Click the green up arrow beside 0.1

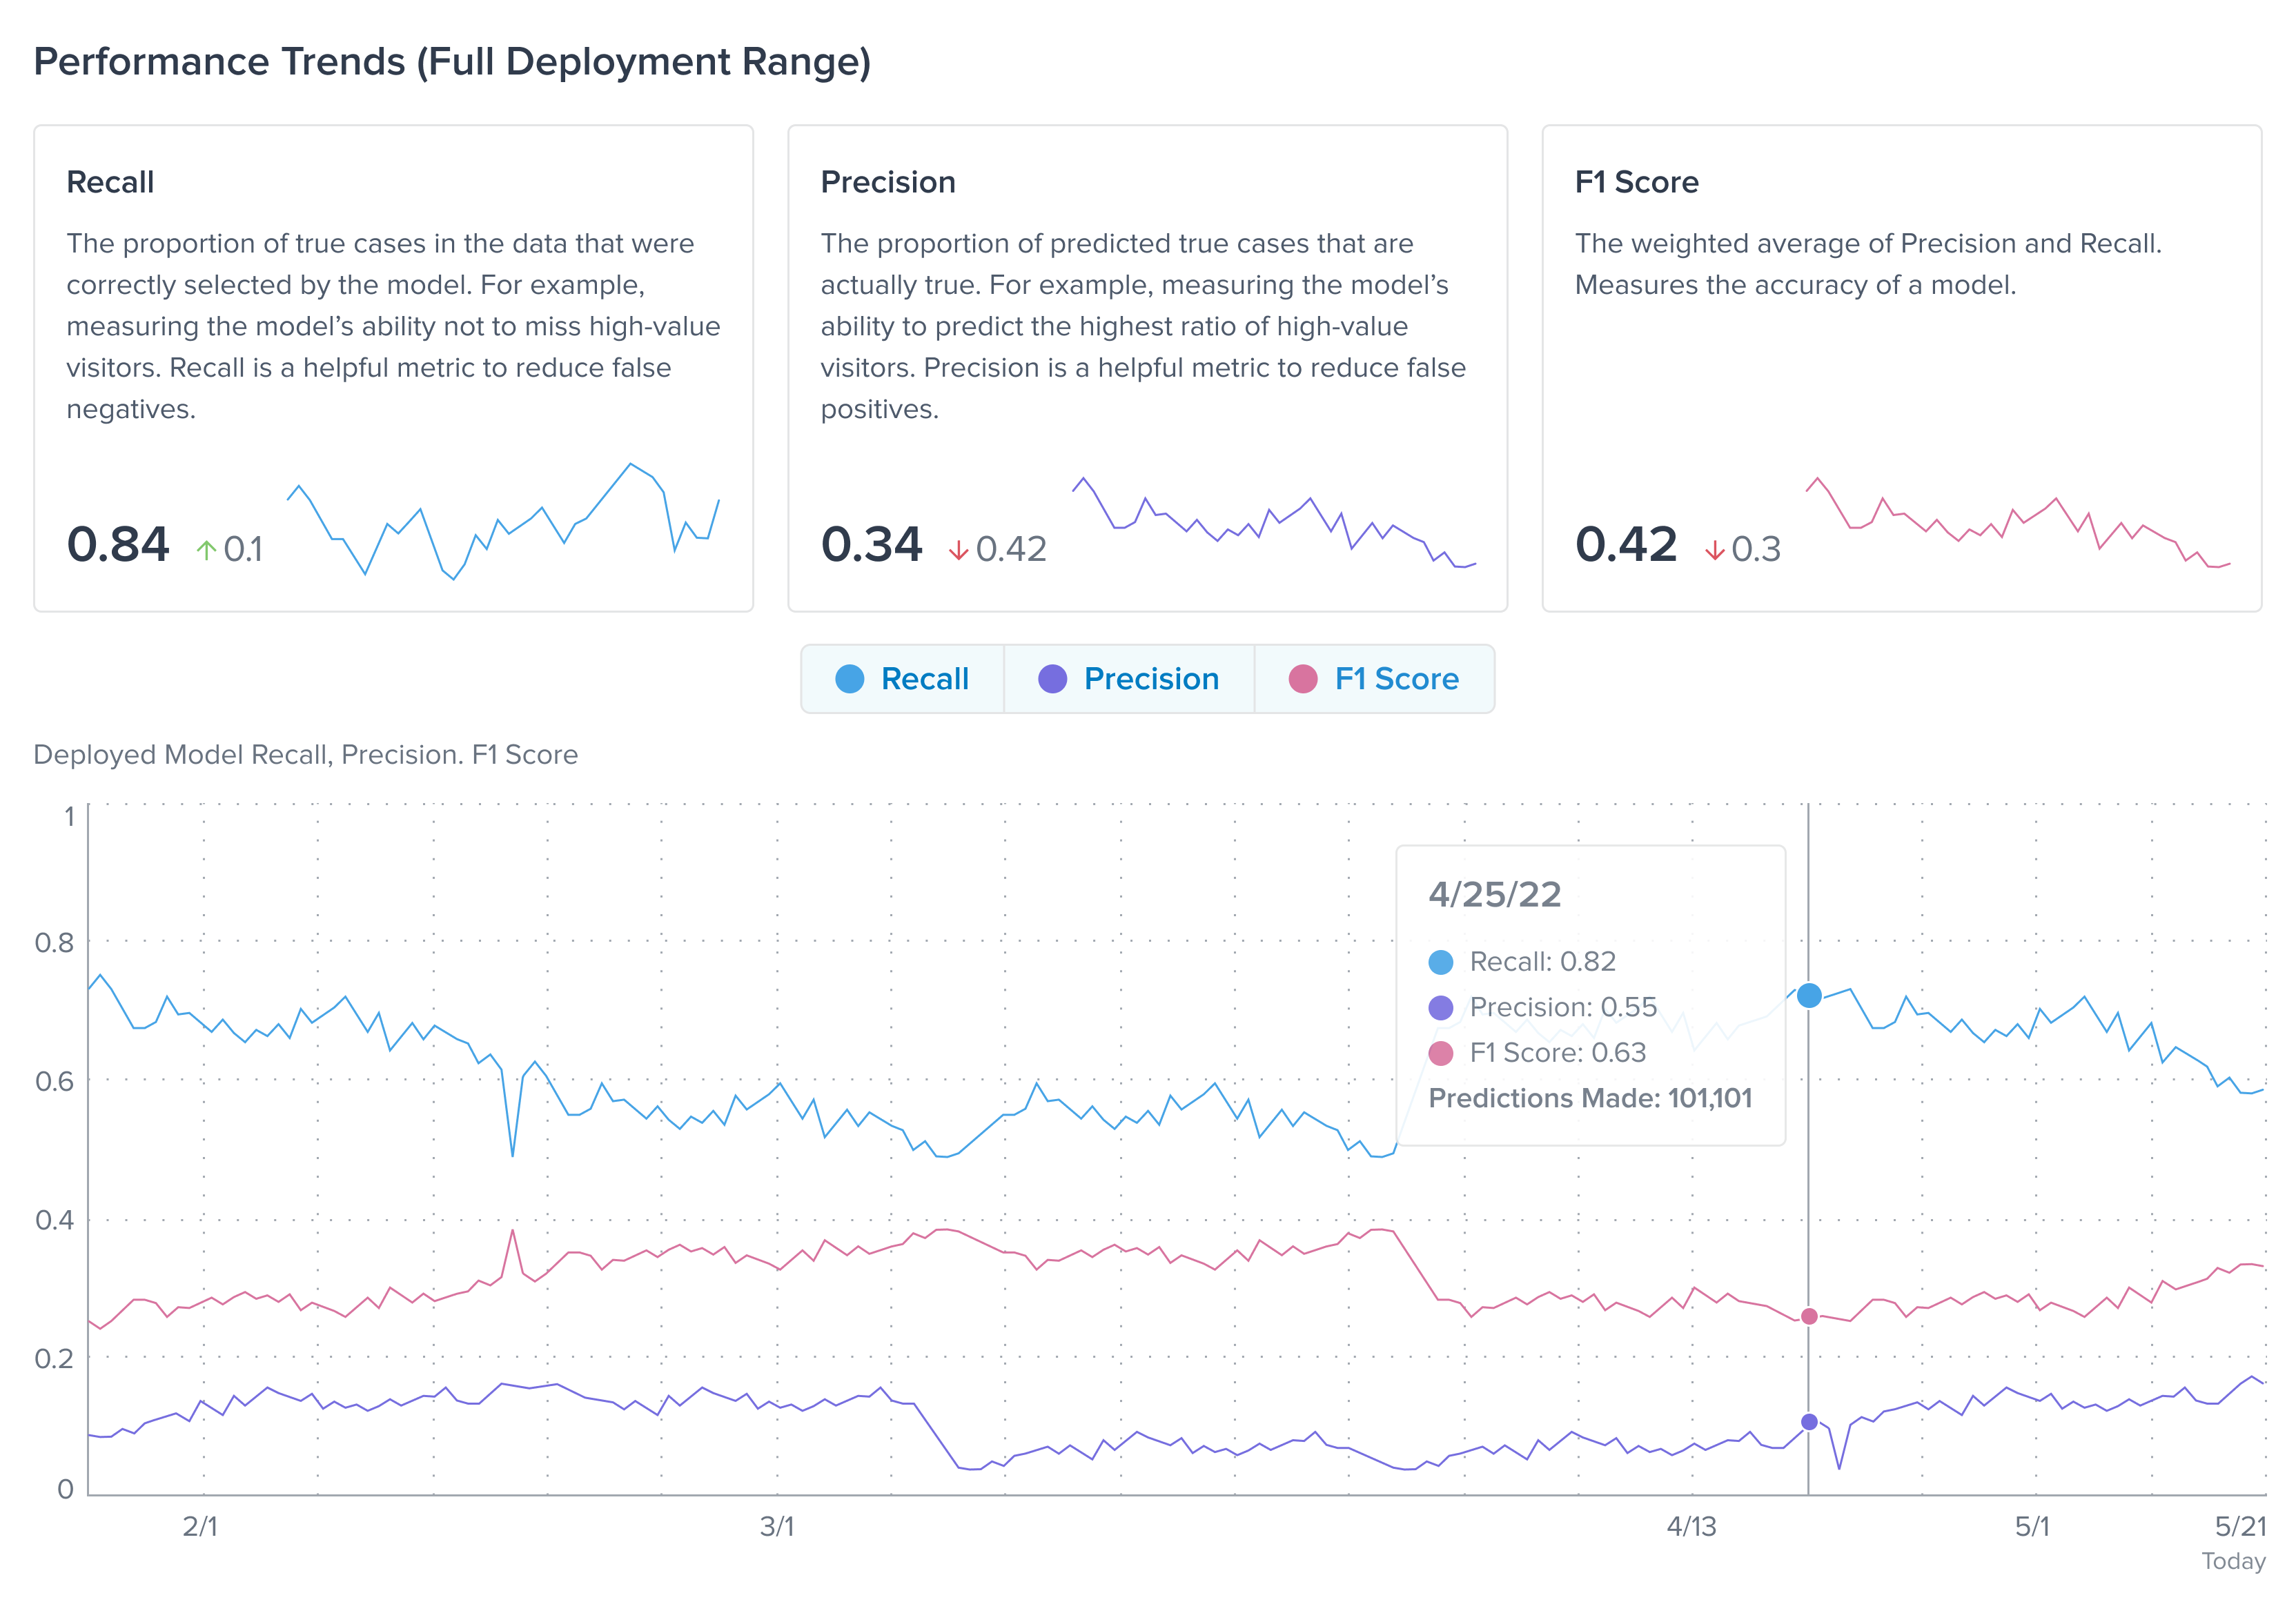206,549
